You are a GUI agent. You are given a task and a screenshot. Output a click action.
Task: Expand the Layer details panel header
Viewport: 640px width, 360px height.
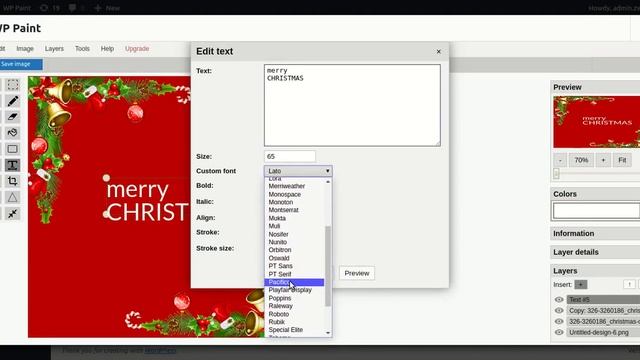point(595,252)
